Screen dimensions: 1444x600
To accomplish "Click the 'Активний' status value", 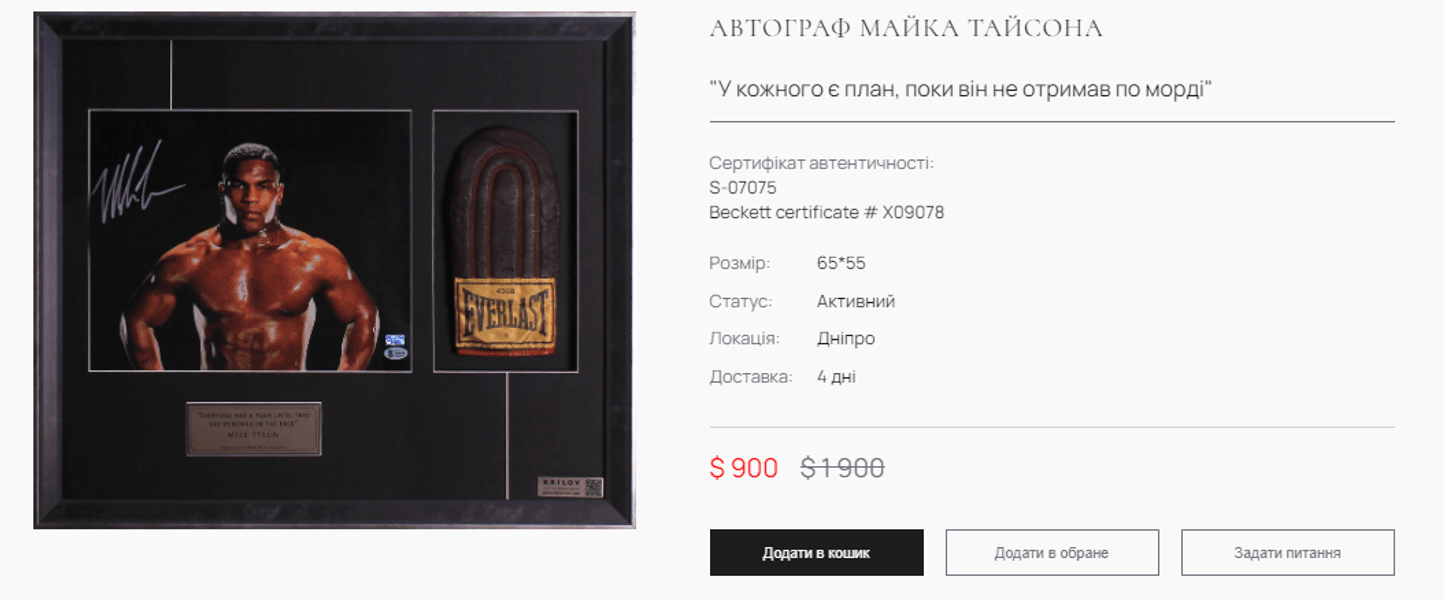I will pyautogui.click(x=856, y=301).
